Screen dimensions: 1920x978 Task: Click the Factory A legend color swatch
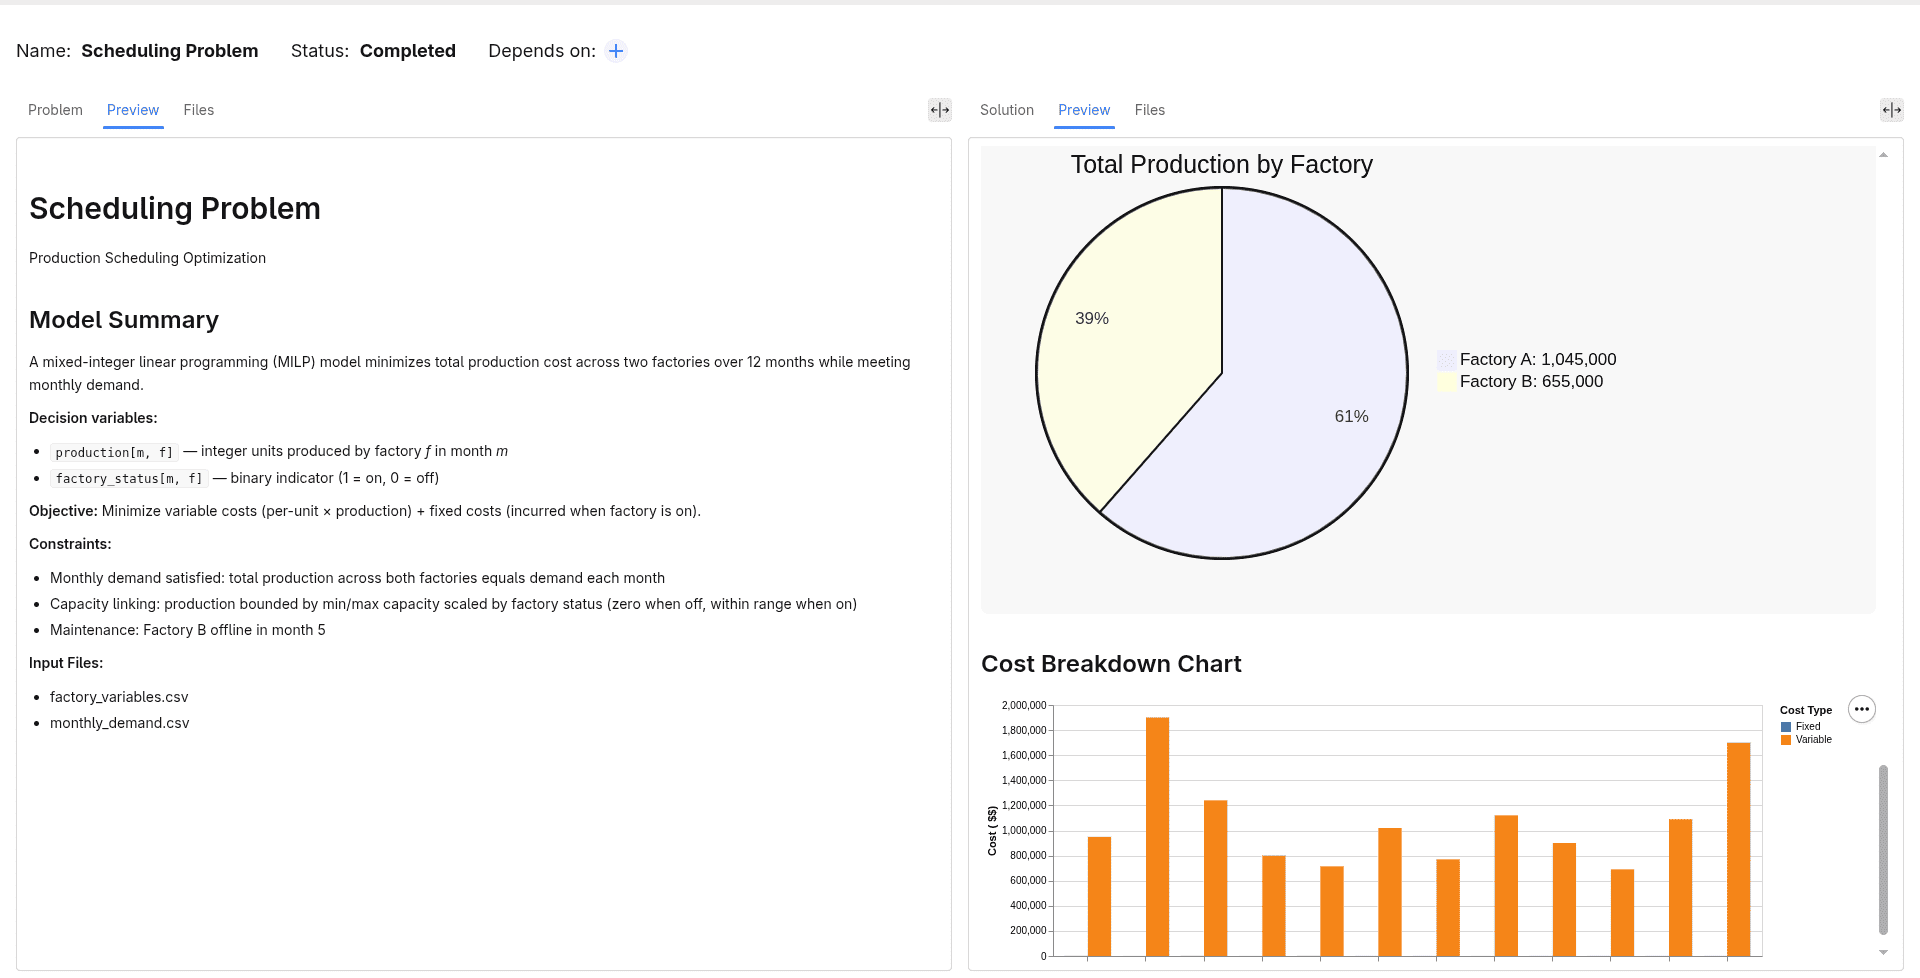(1446, 360)
